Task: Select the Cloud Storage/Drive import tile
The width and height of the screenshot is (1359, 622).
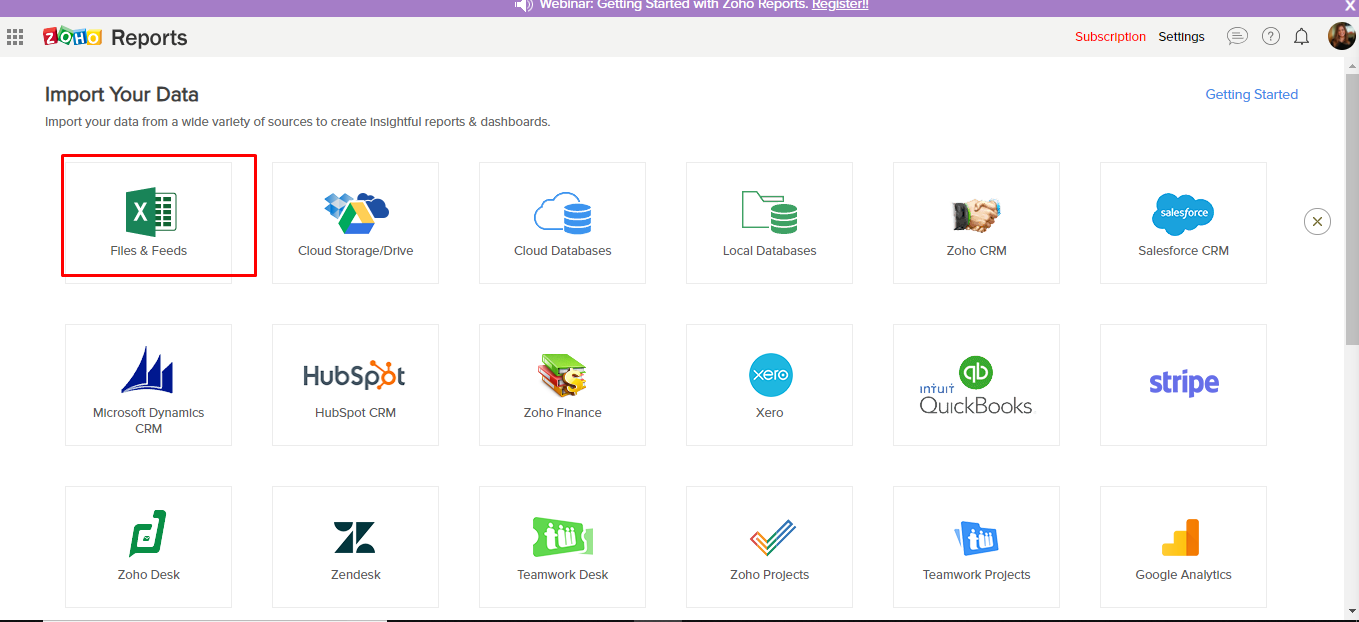Action: coord(355,223)
